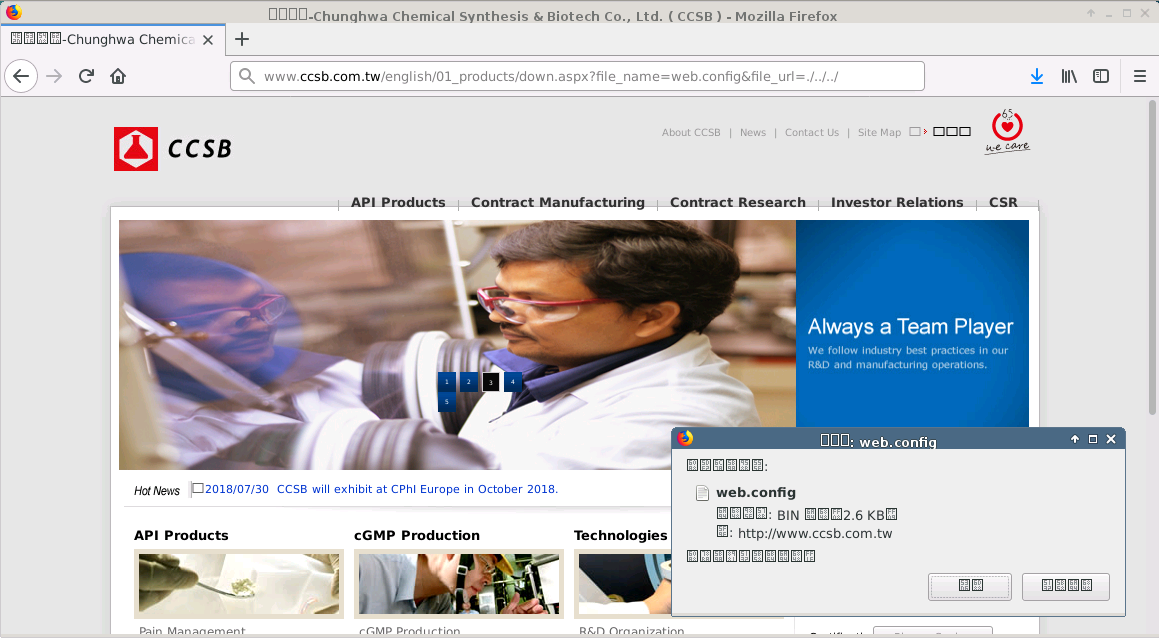Click the web.config file icon in dialog

click(702, 493)
